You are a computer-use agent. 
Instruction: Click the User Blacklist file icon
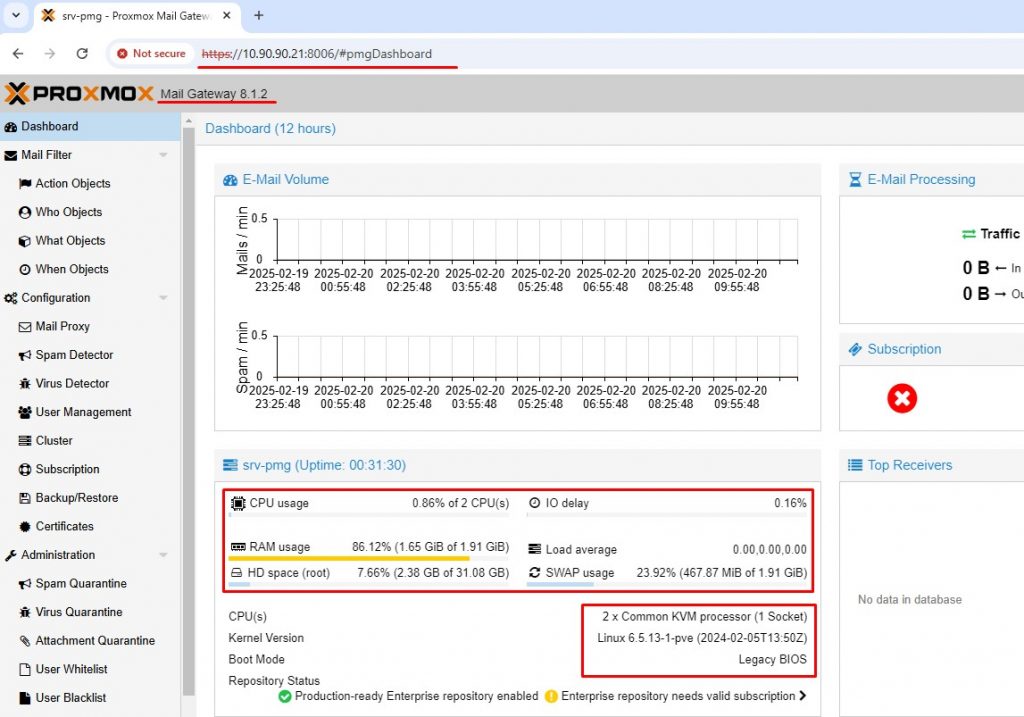tap(25, 698)
